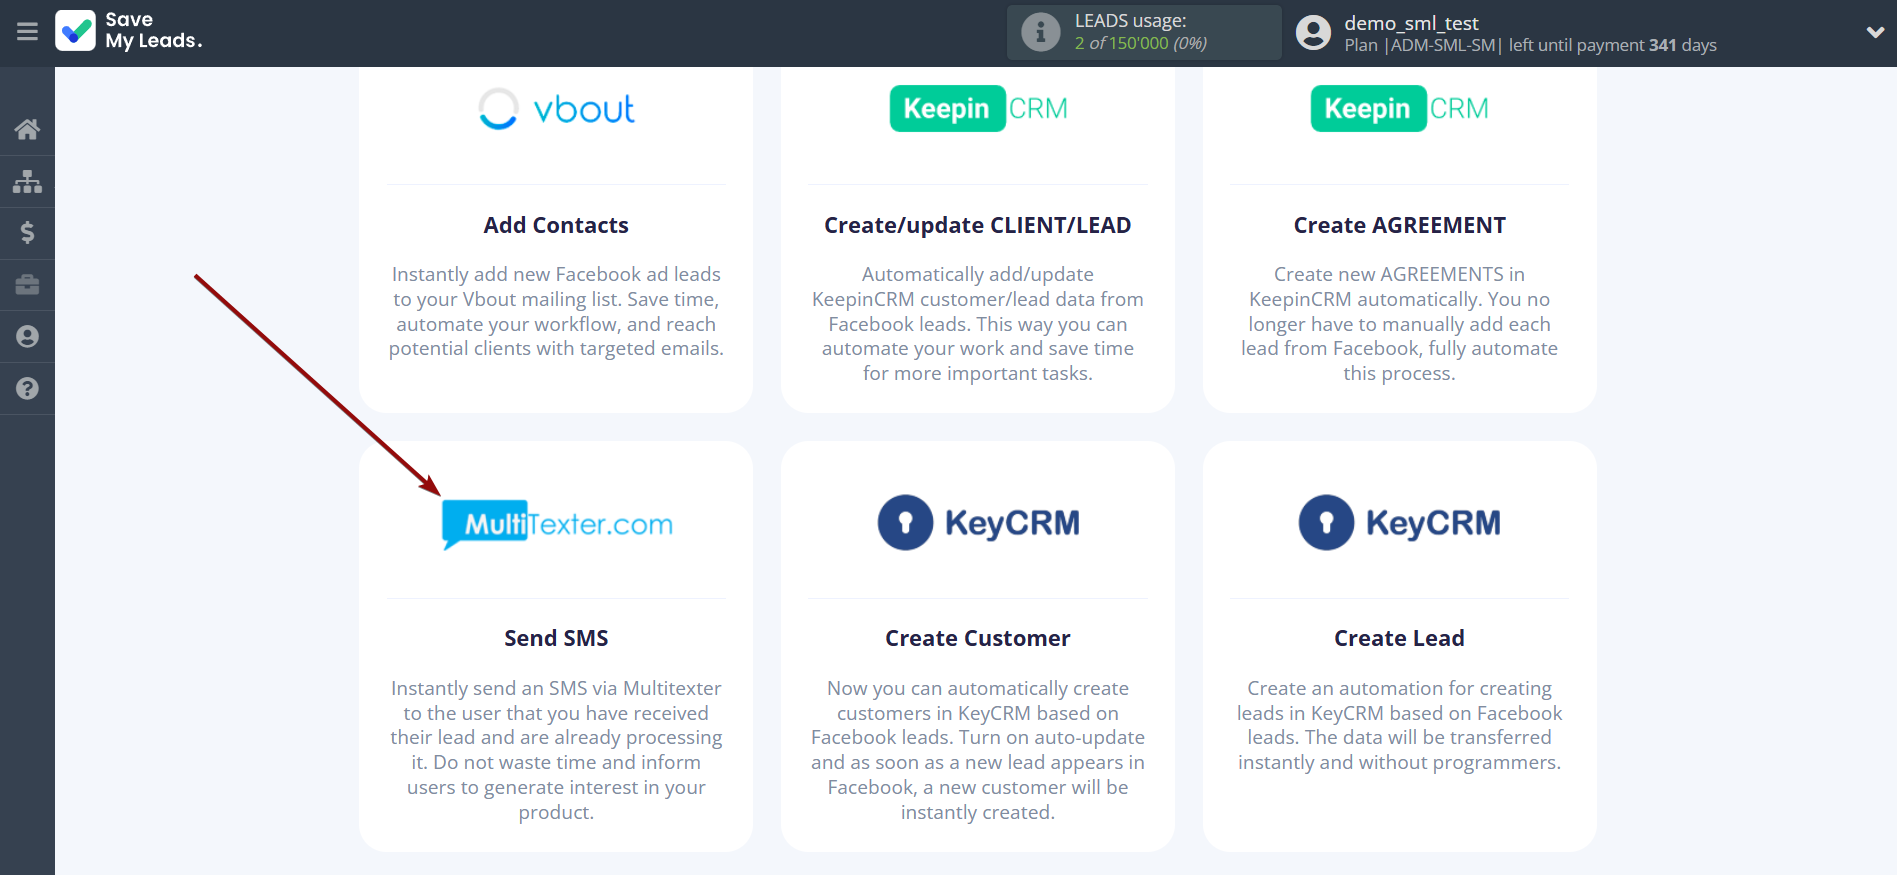Viewport: 1897px width, 875px height.
Task: Click the Save My Leads logo
Action: [129, 31]
